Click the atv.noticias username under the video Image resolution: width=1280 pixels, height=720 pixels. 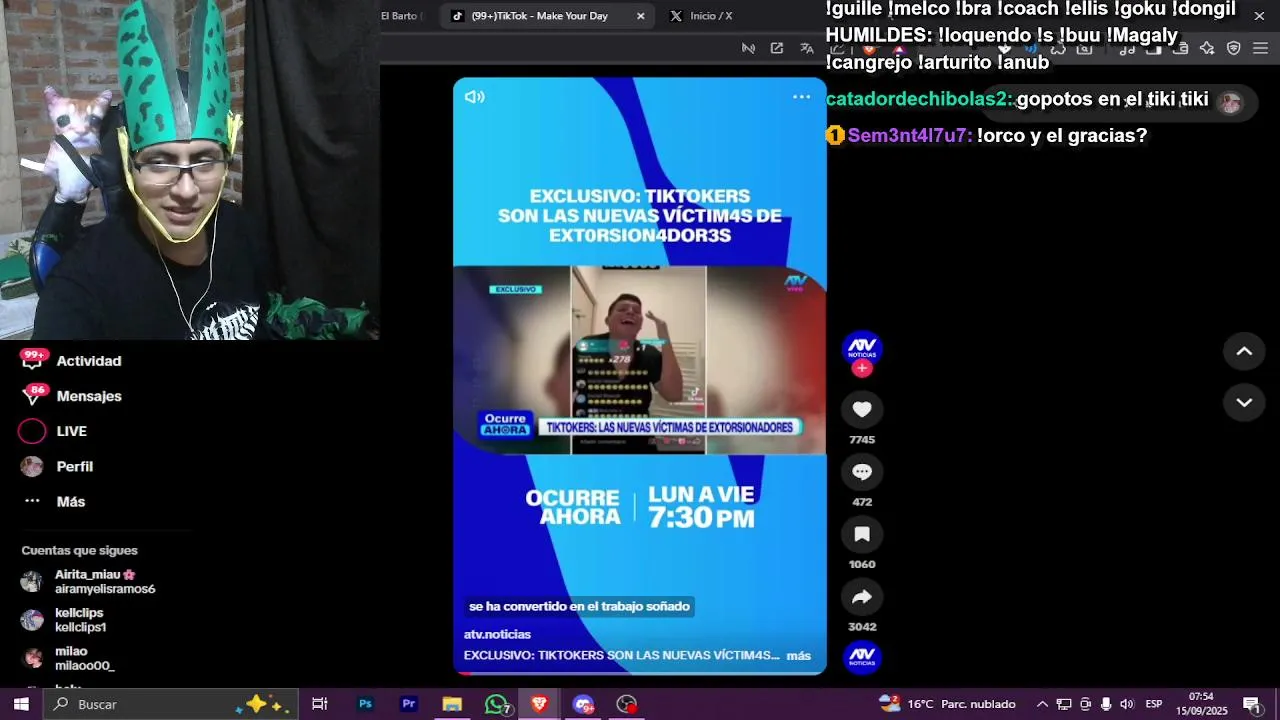[x=497, y=634]
